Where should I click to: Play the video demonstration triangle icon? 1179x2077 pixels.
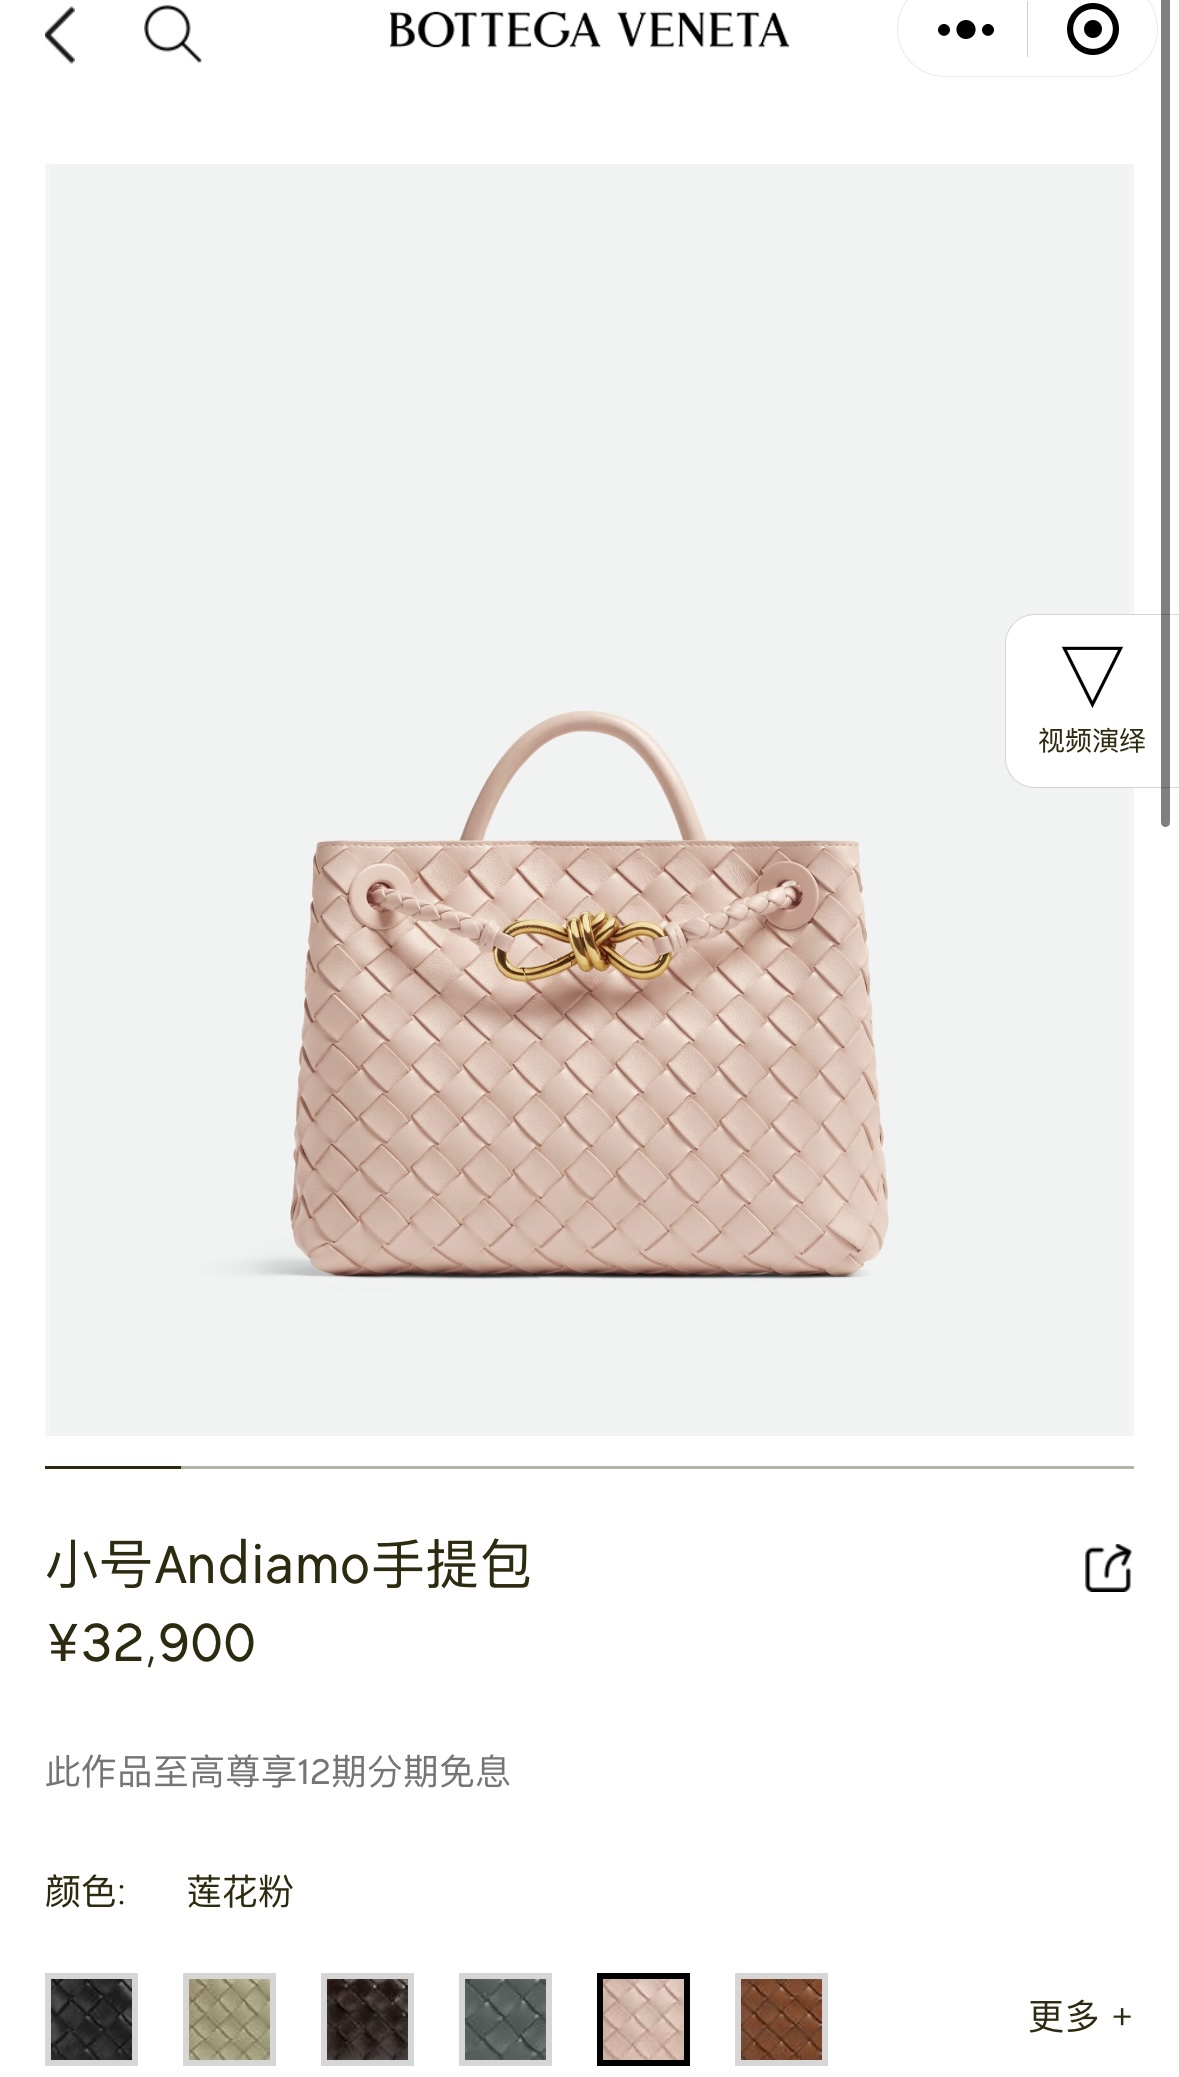(1091, 676)
